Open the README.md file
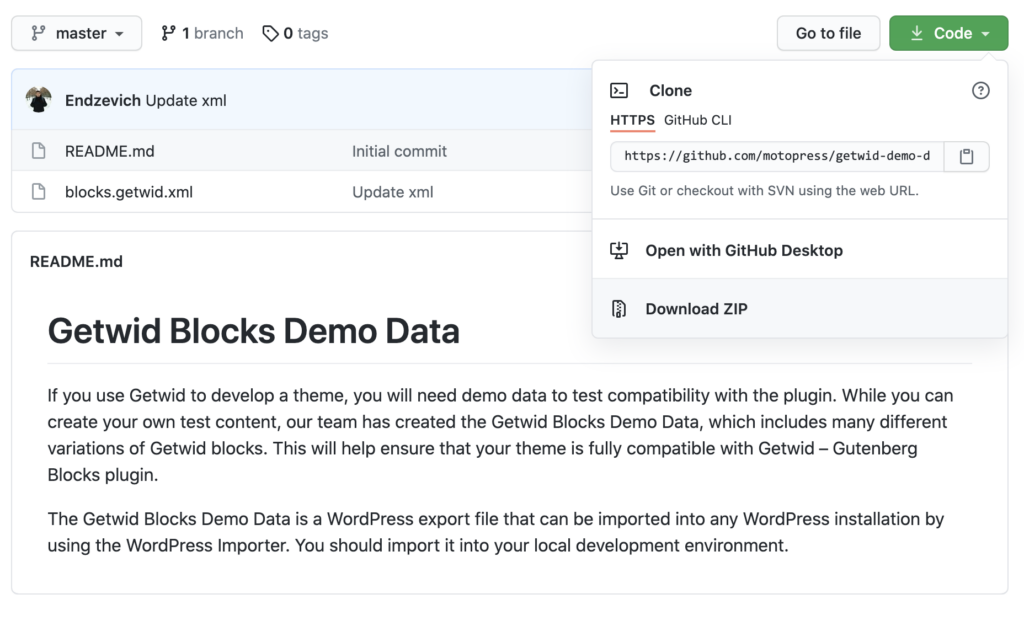 click(x=110, y=151)
